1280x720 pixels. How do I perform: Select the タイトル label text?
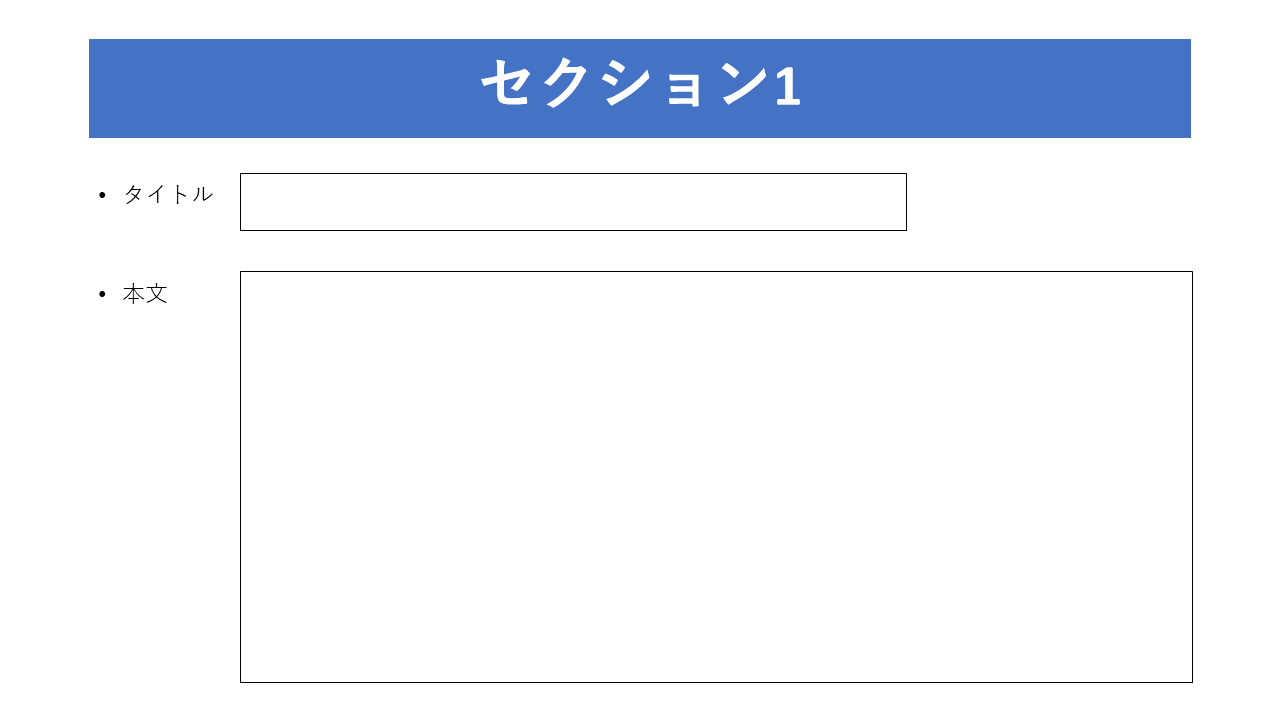(x=168, y=194)
